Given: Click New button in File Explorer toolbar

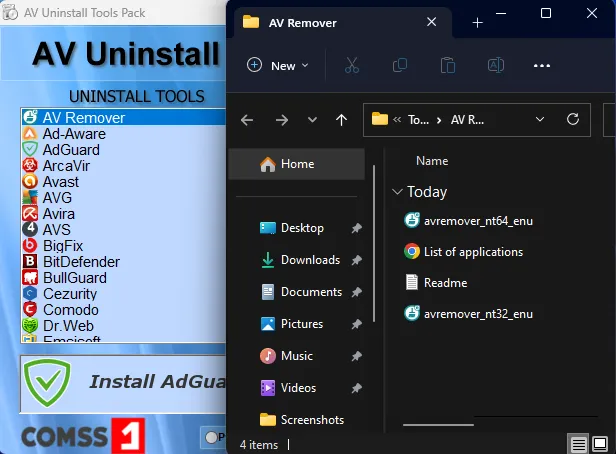Looking at the screenshot, I should tap(277, 66).
